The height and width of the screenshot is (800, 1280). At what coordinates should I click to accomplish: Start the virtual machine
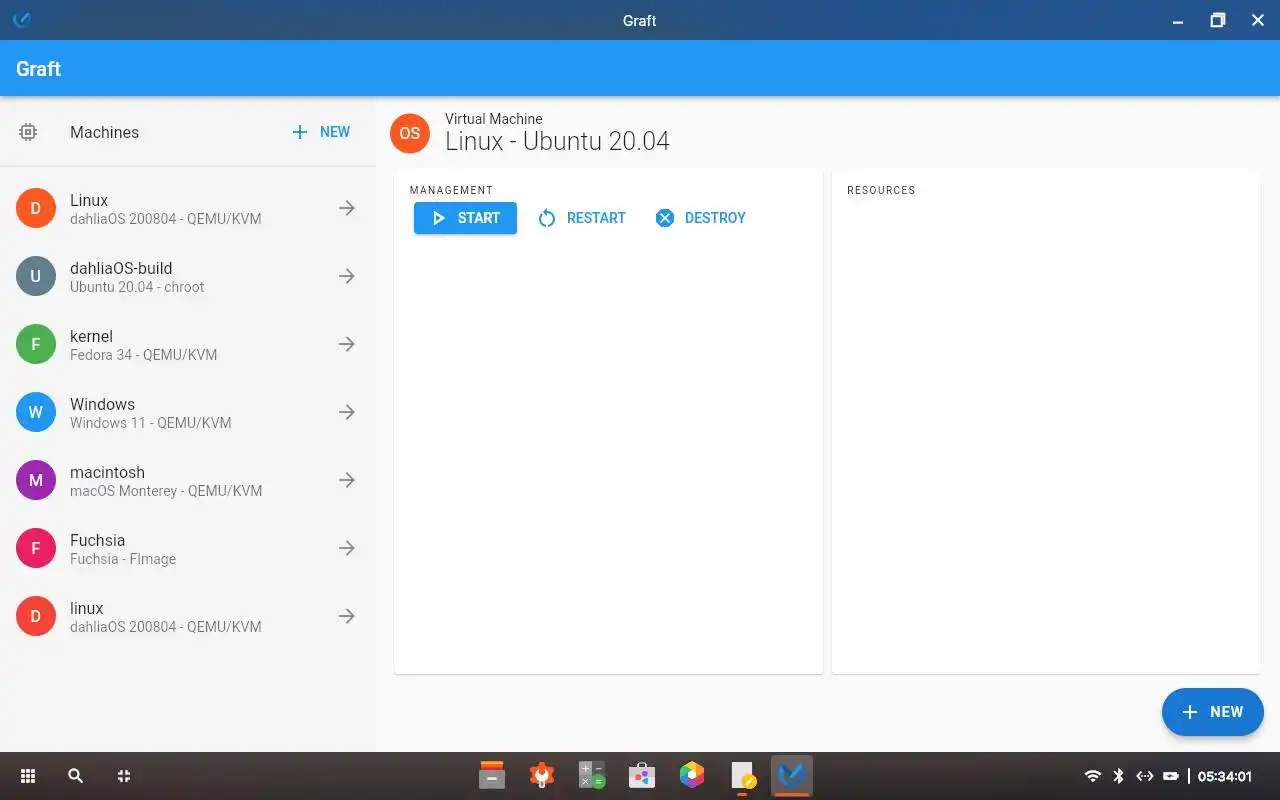[x=465, y=218]
